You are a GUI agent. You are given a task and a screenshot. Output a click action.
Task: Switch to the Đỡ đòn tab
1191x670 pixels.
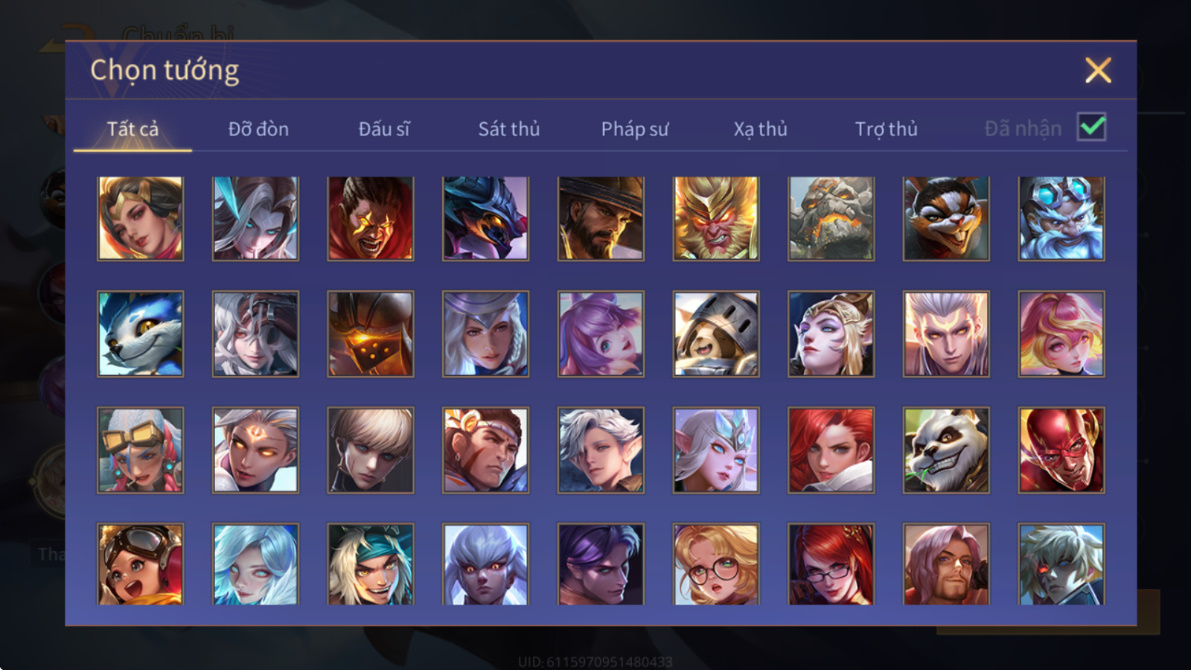[x=258, y=128]
